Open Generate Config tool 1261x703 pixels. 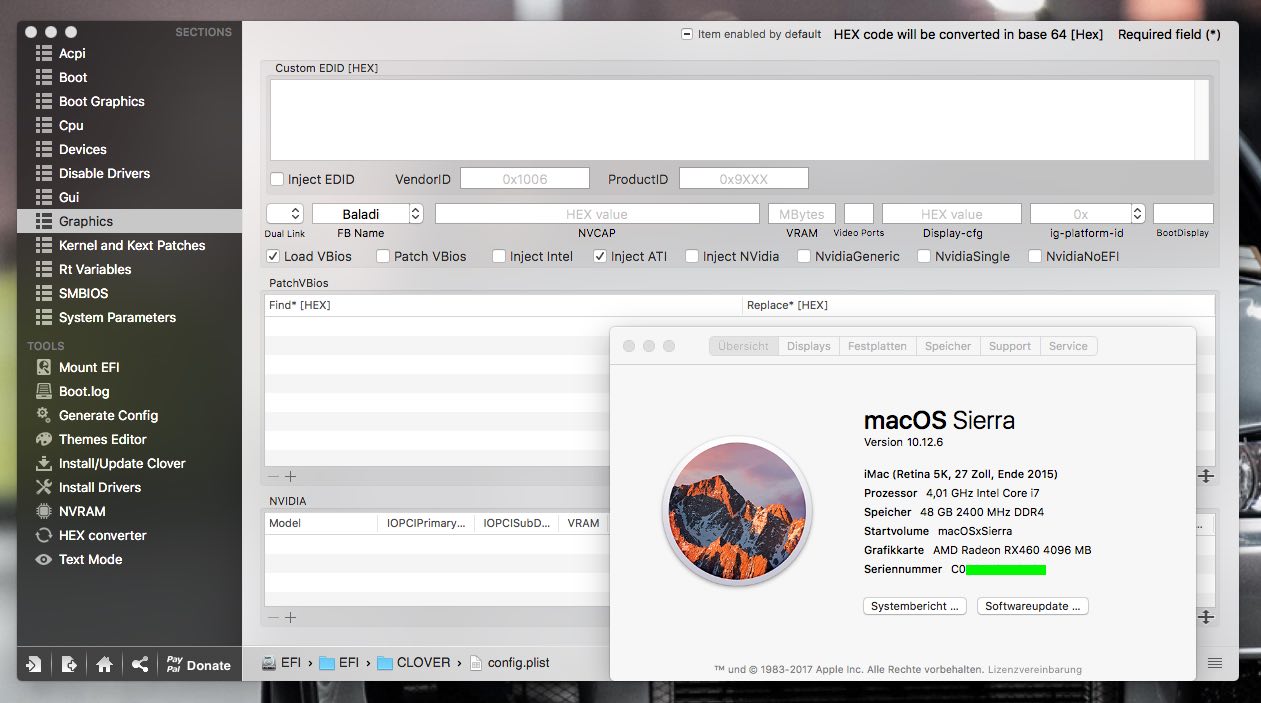coord(129,415)
